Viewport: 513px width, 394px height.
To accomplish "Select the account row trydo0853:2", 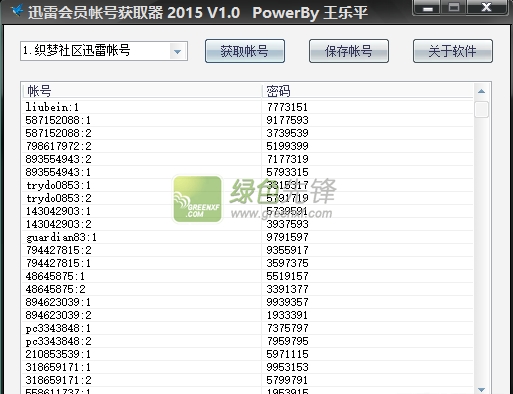I will (x=248, y=198).
